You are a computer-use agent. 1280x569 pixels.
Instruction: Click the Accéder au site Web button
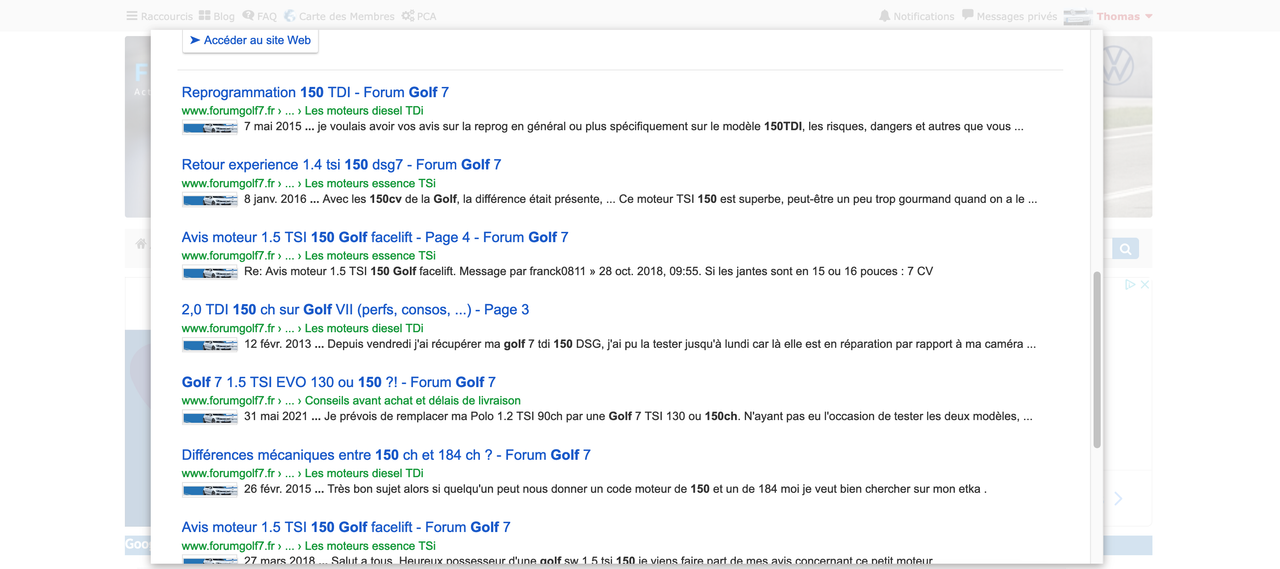(x=250, y=40)
